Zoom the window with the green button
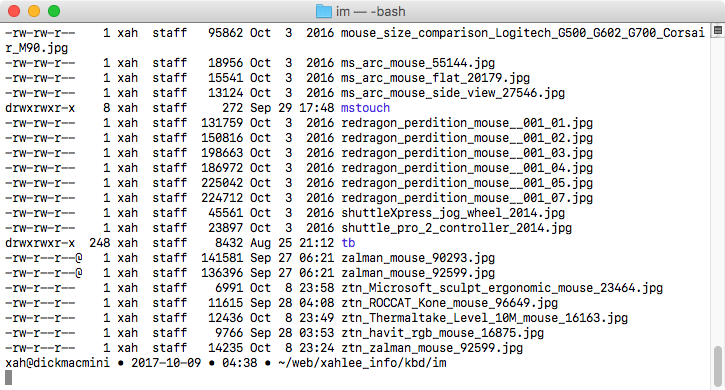 tap(54, 11)
